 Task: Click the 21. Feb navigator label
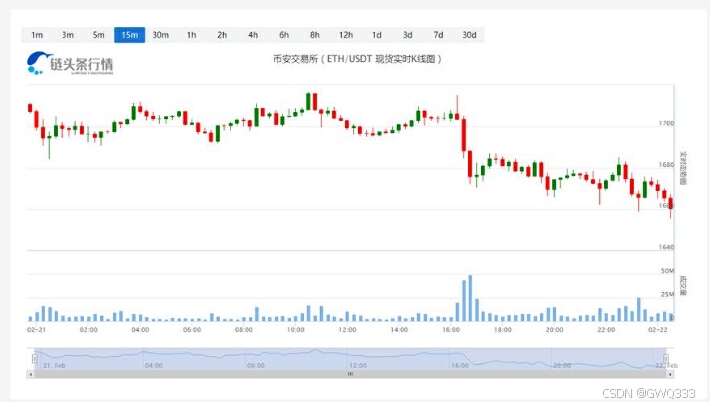coord(54,365)
